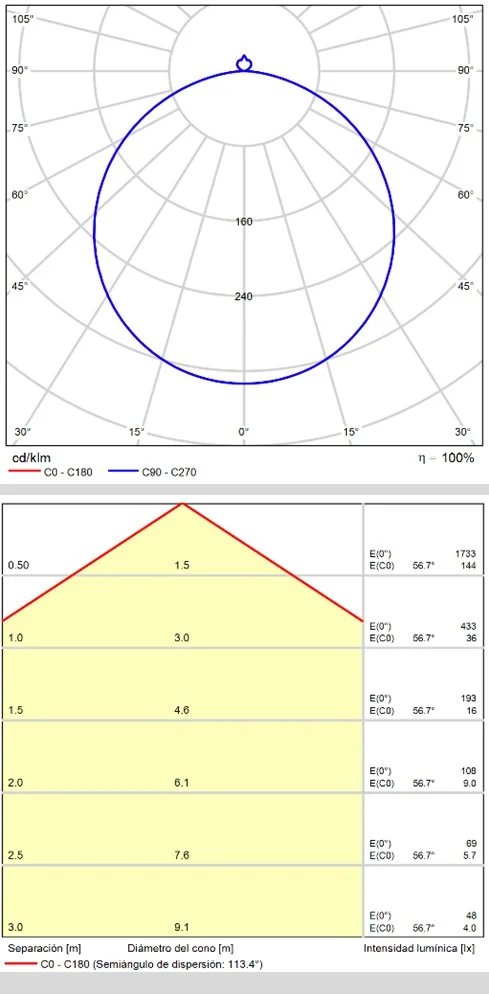Select the 240 ring label in polar diagram

[x=244, y=296]
